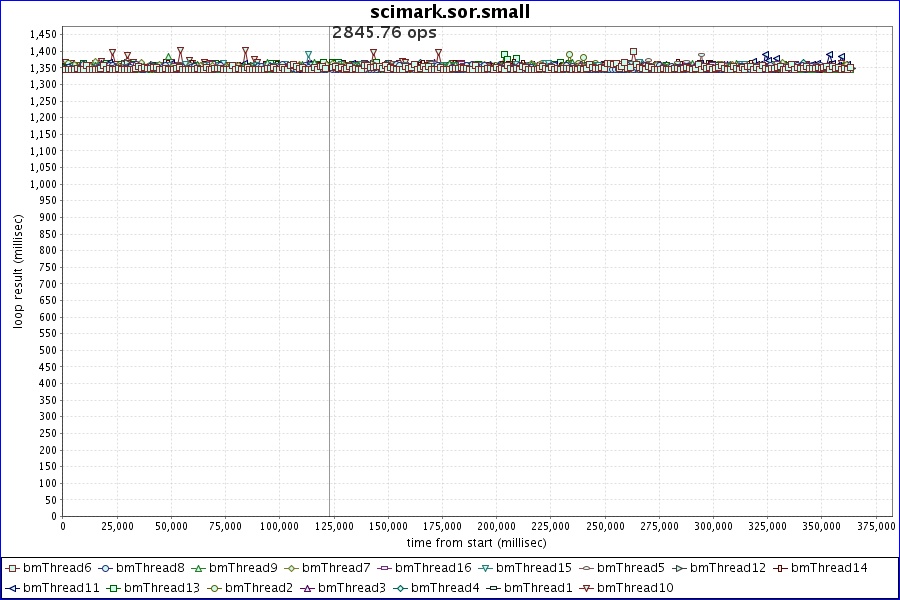
Task: Click the bmThread7 diamond legend marker
Action: [x=291, y=568]
